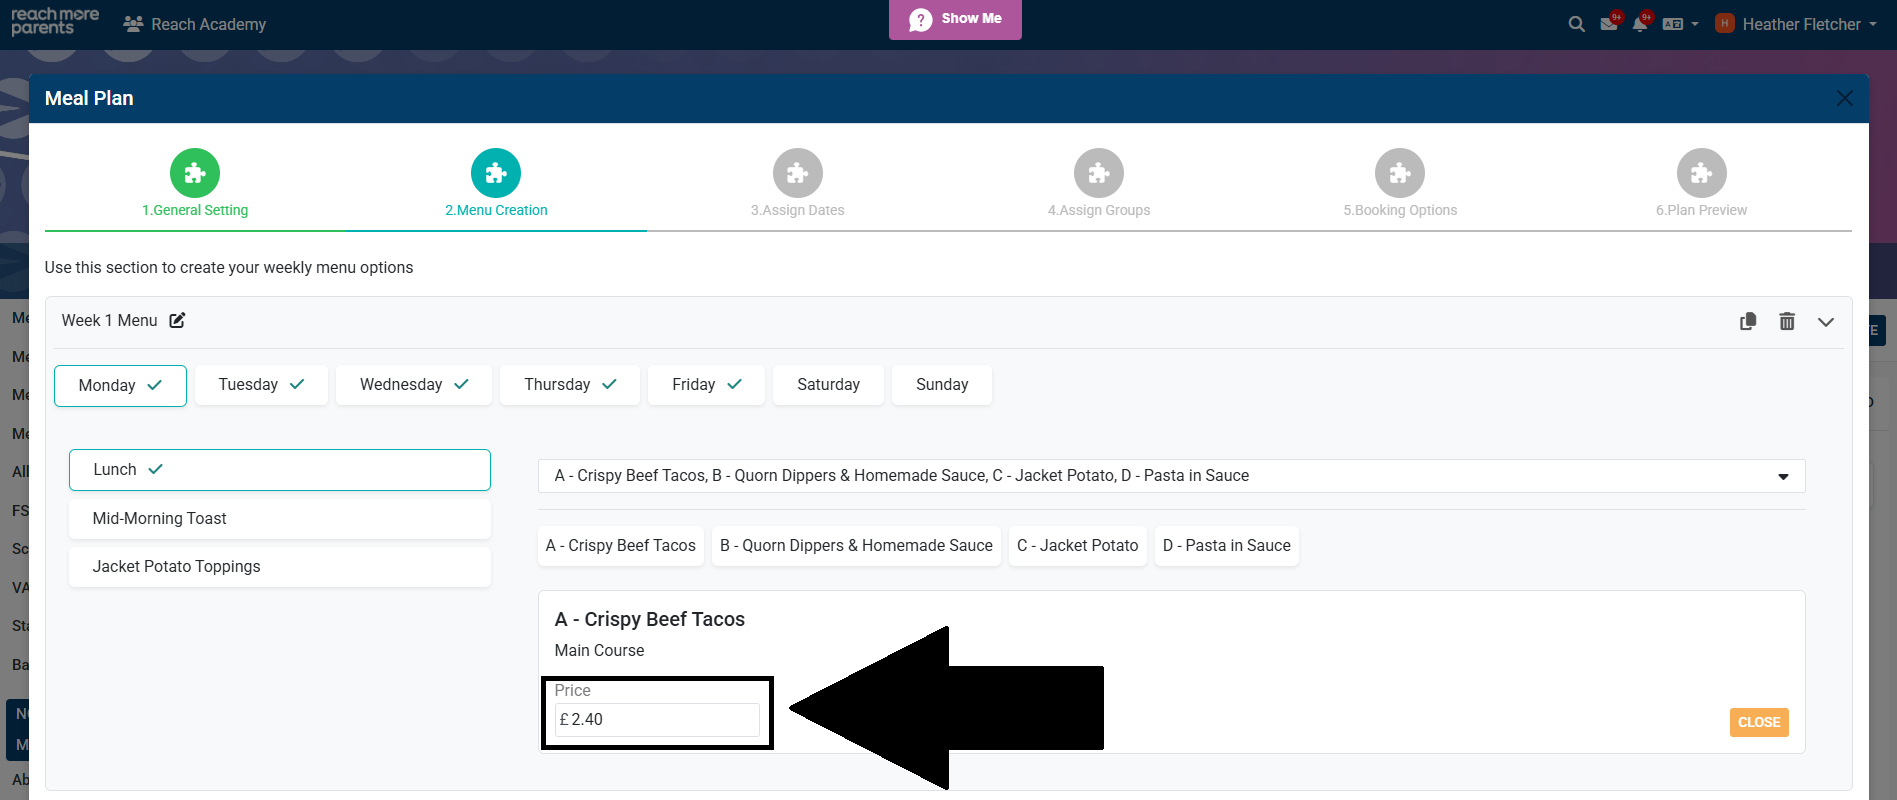Image resolution: width=1897 pixels, height=800 pixels.
Task: Select the Assign Dates step icon
Action: pos(797,174)
